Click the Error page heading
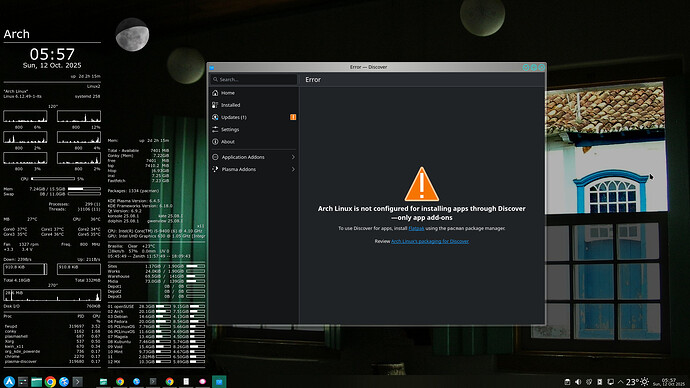 coord(313,80)
